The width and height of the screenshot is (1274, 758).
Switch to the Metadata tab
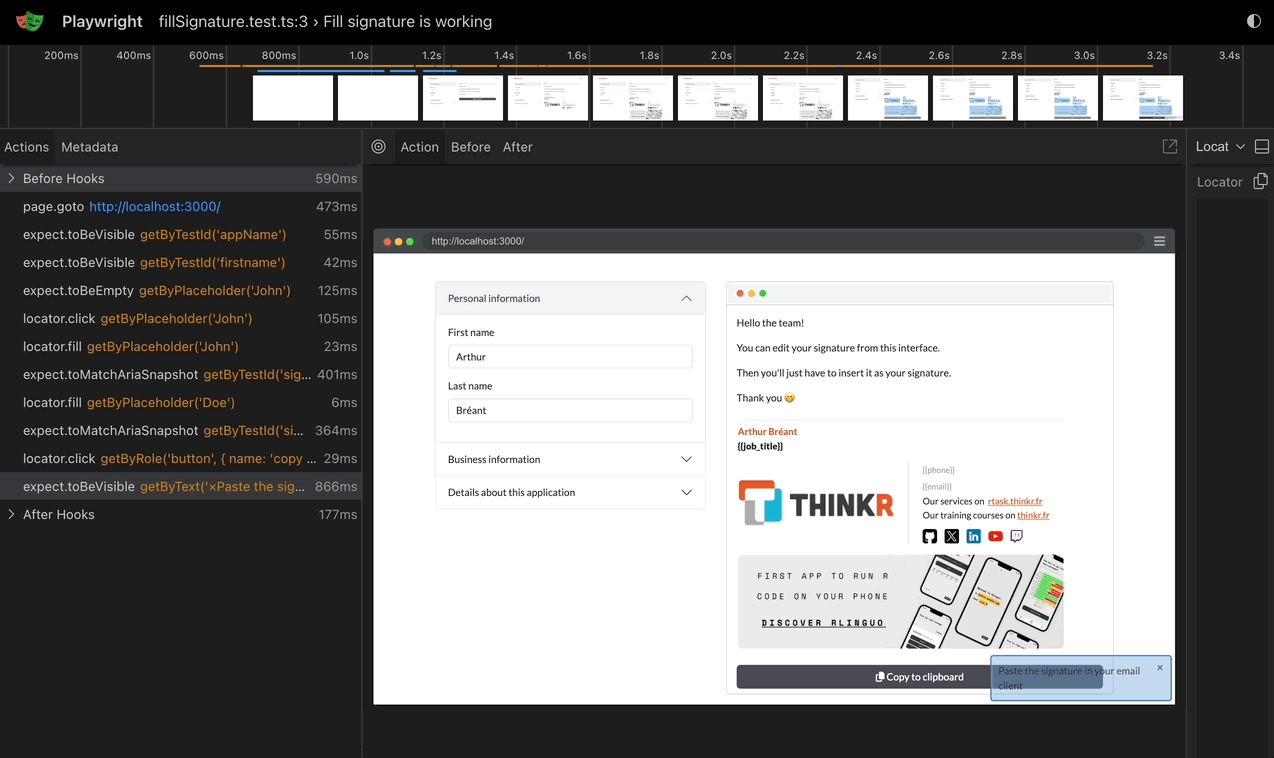pyautogui.click(x=89, y=147)
